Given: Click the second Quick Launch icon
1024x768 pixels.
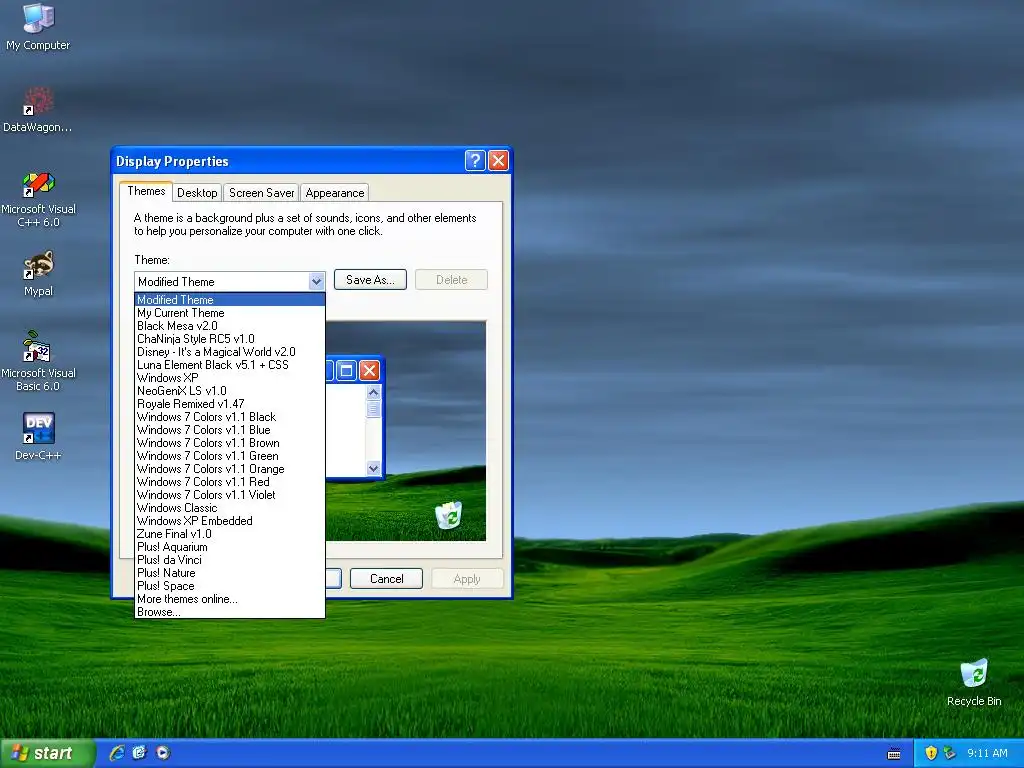Looking at the screenshot, I should click(x=140, y=753).
